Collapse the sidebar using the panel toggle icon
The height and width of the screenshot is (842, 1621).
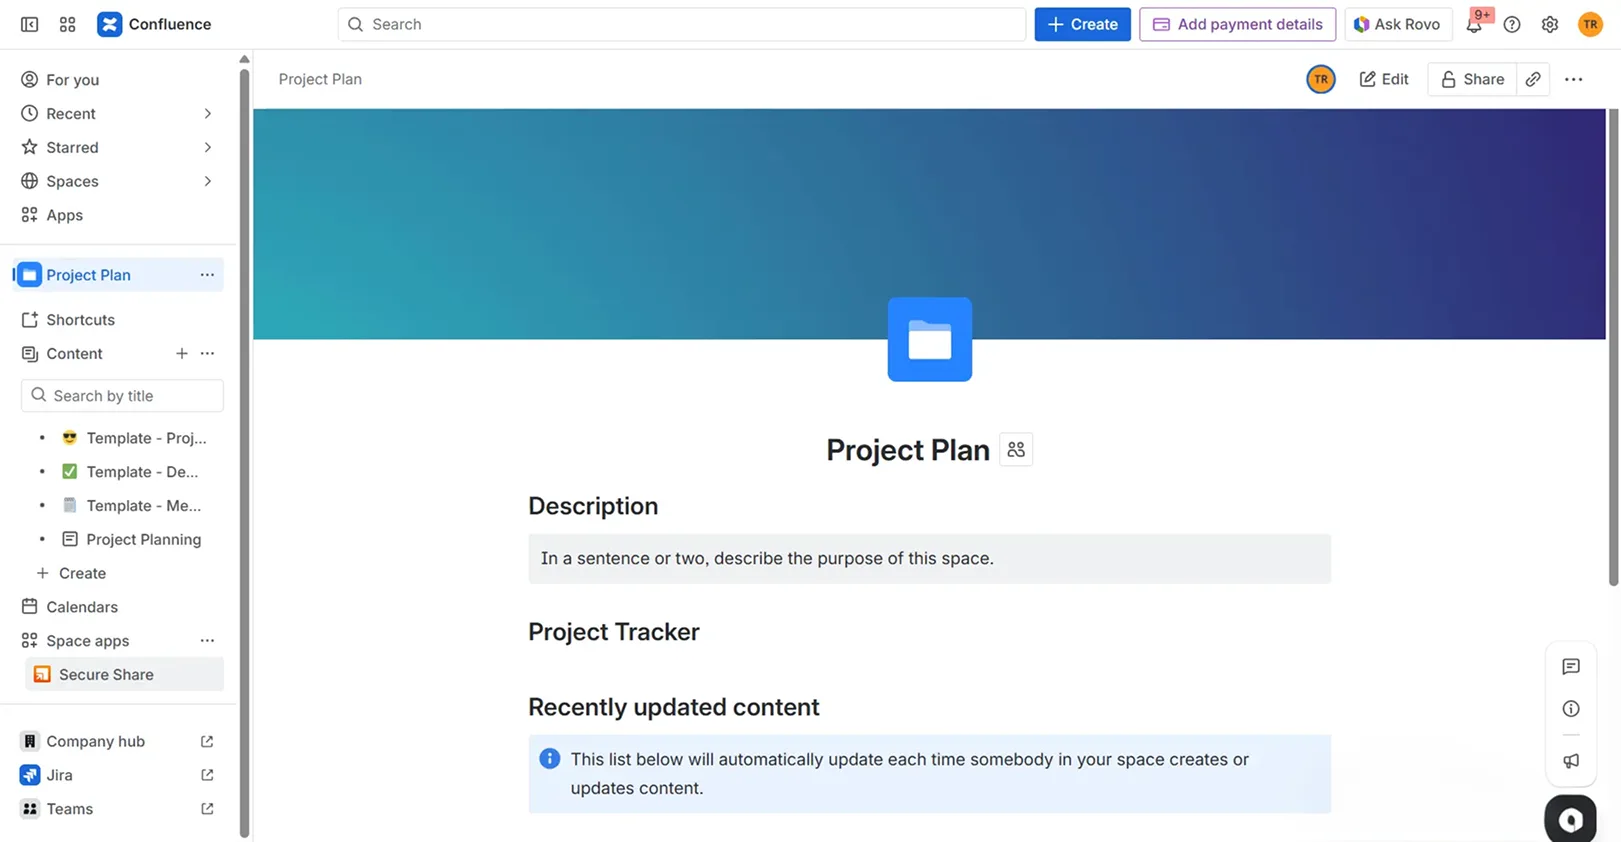coord(29,23)
